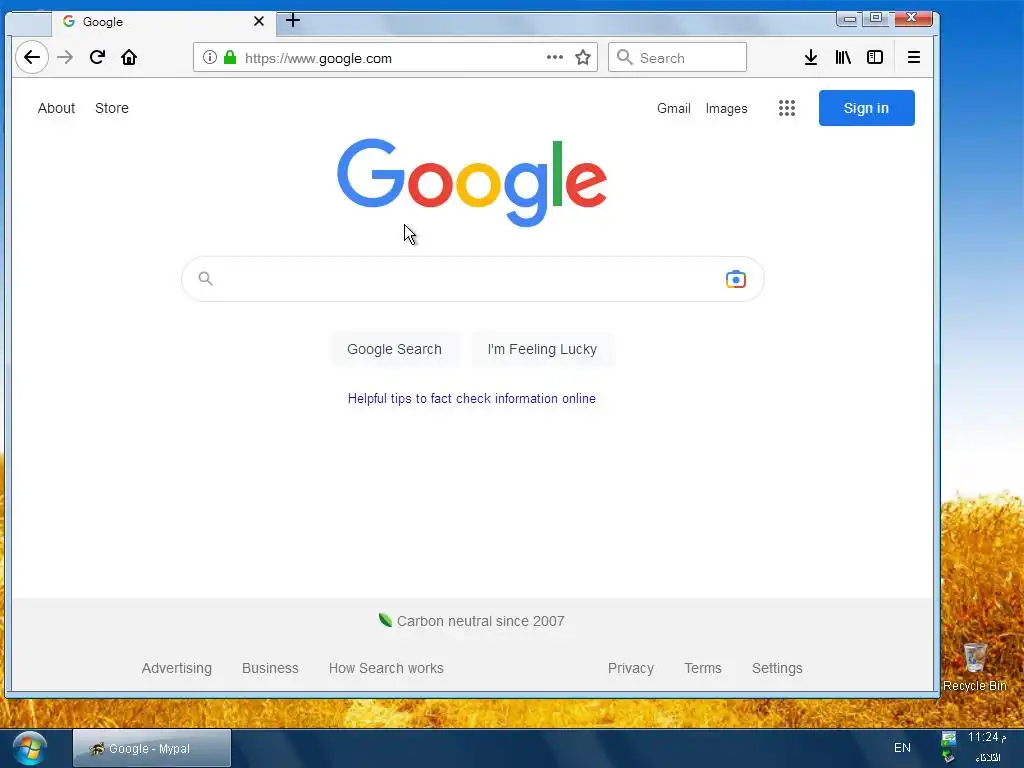Open the browser hamburger menu
The image size is (1024, 768).
(914, 57)
